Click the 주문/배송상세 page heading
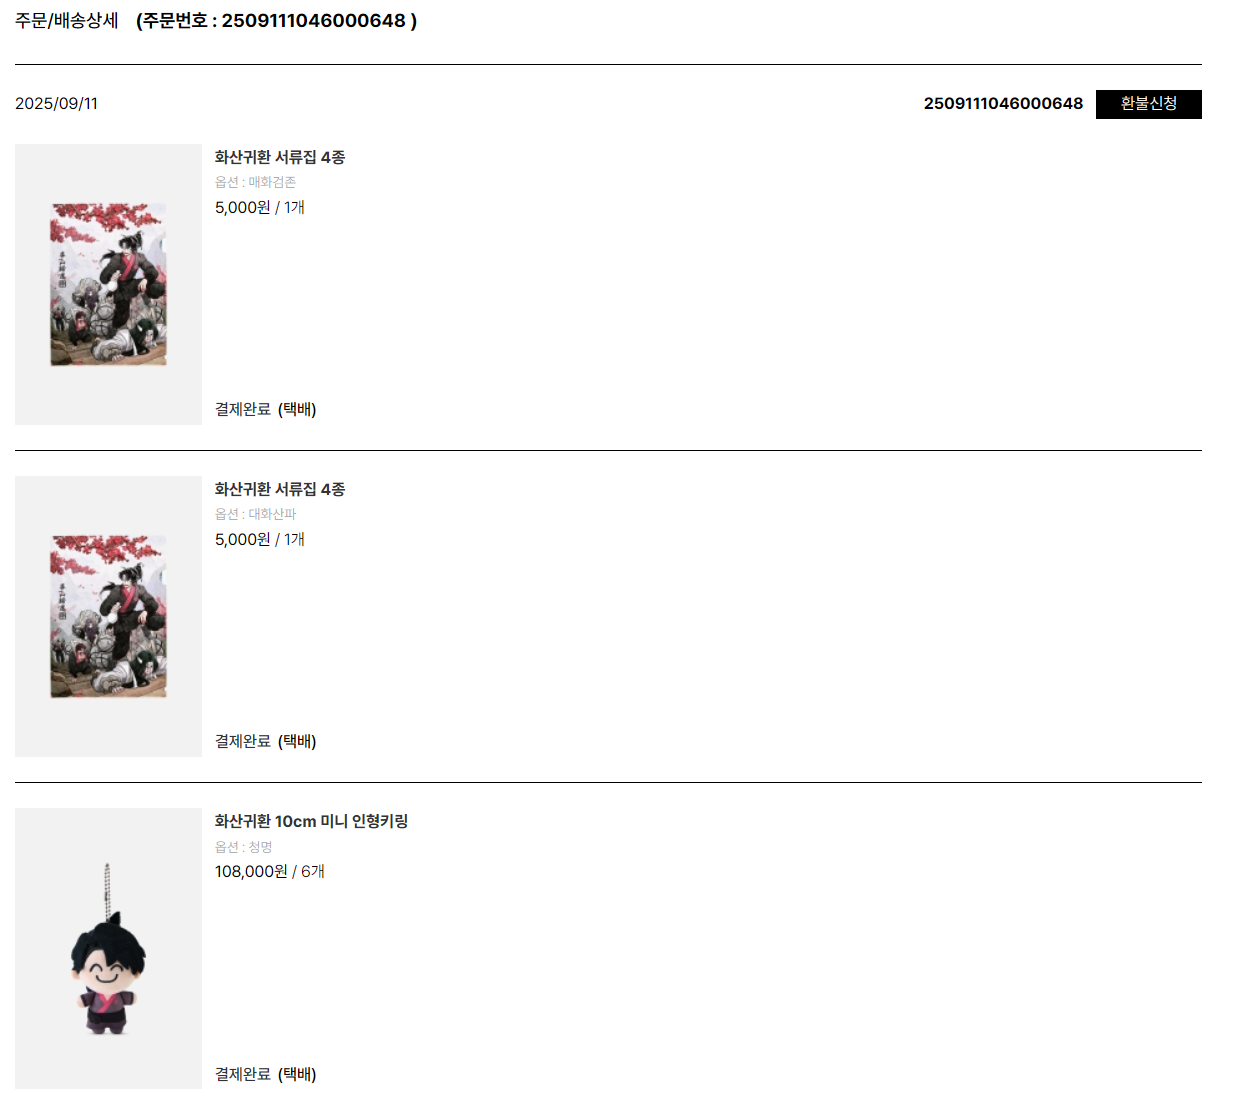The width and height of the screenshot is (1242, 1103). [67, 20]
